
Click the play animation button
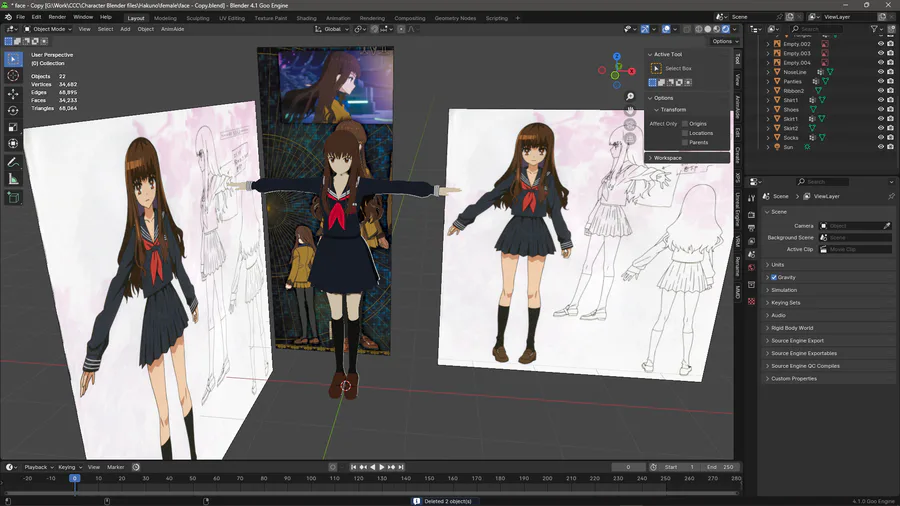pos(382,467)
